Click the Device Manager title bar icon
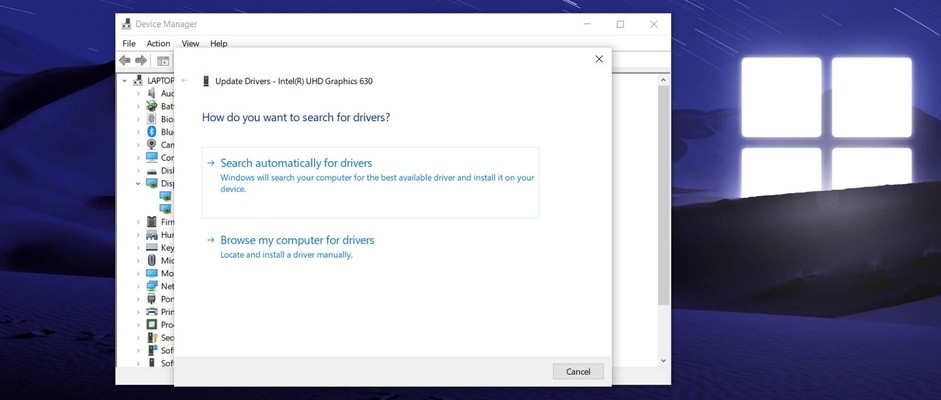The height and width of the screenshot is (400, 941). pyautogui.click(x=127, y=24)
